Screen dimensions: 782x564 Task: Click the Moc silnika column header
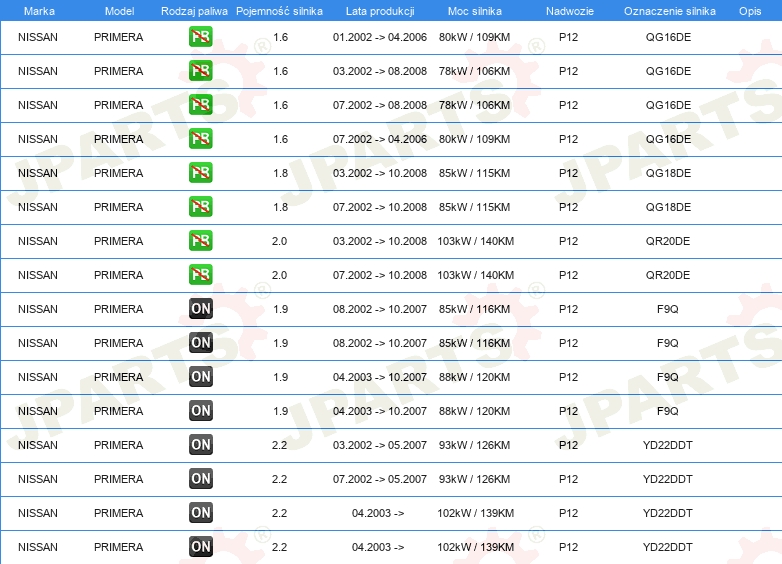tap(475, 11)
